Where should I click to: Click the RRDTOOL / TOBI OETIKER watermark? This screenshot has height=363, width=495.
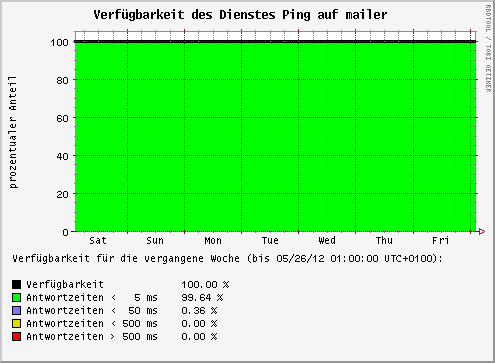[488, 49]
